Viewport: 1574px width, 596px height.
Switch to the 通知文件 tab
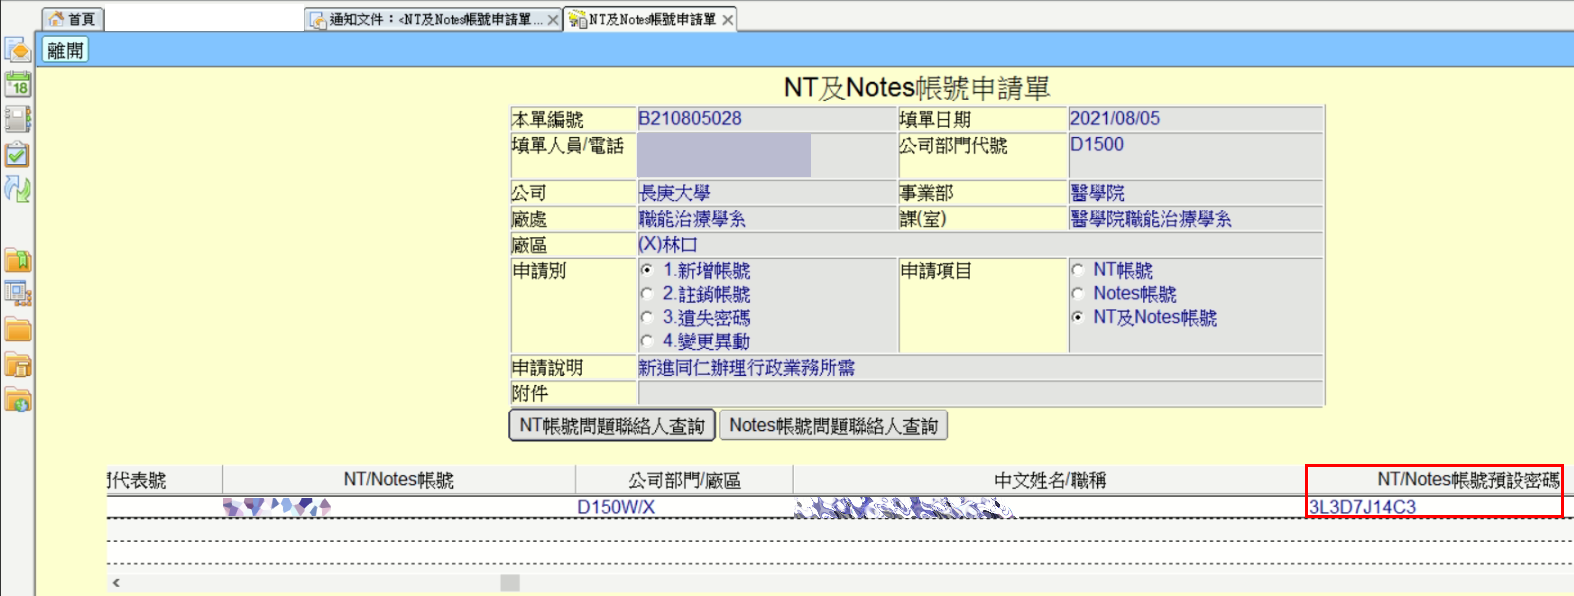point(427,19)
